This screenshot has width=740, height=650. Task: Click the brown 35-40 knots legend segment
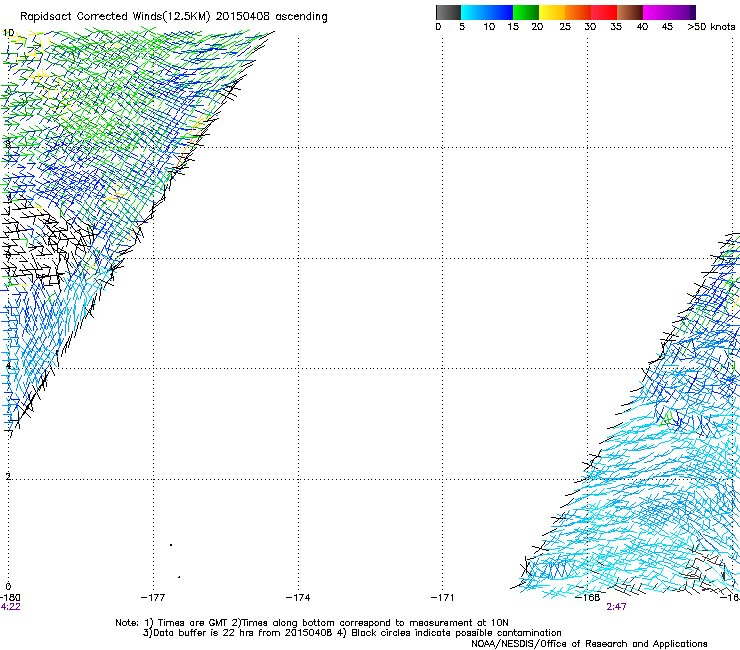pyautogui.click(x=630, y=12)
